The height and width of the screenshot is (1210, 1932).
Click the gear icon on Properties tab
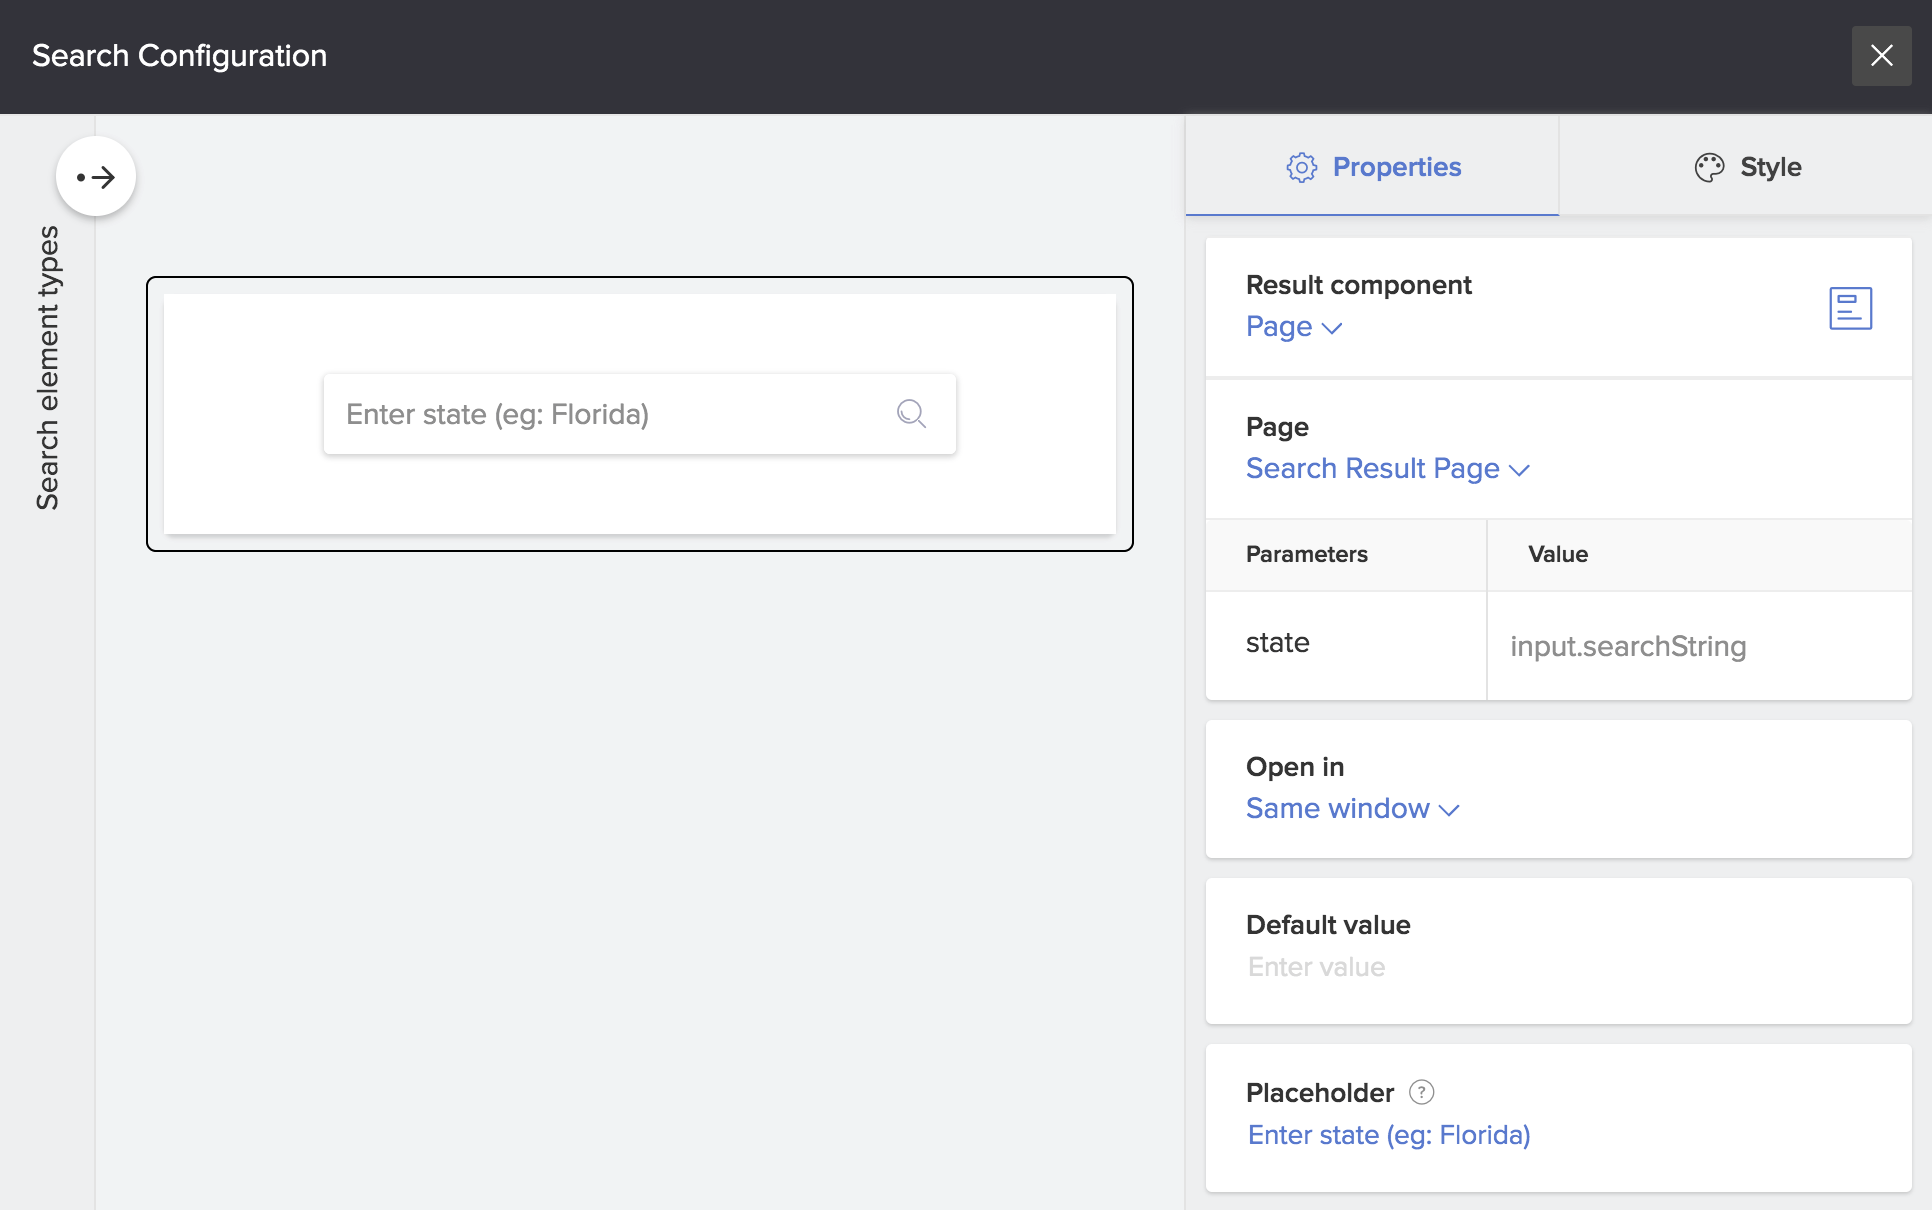(x=1301, y=167)
